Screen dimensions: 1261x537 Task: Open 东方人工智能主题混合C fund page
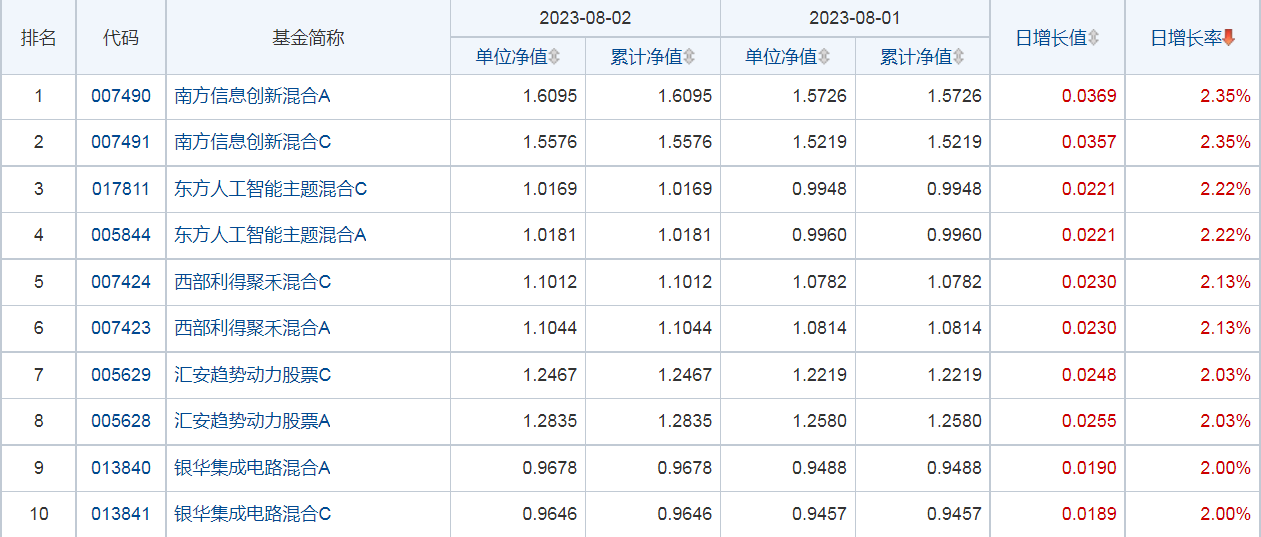pos(272,189)
